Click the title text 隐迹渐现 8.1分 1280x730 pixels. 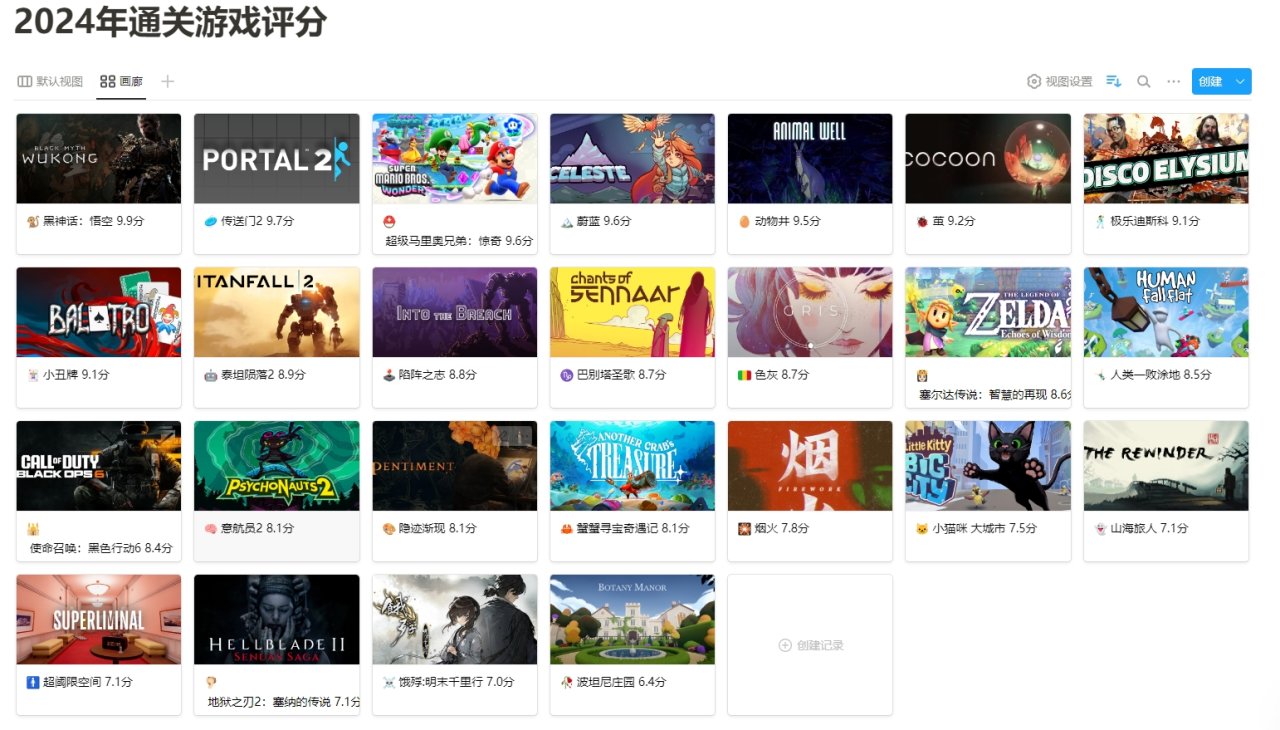[x=437, y=528]
